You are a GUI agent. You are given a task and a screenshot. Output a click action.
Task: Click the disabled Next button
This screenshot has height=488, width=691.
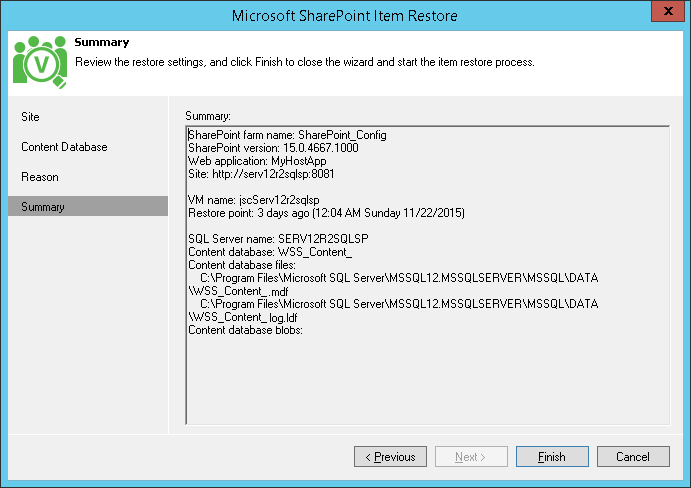471,456
